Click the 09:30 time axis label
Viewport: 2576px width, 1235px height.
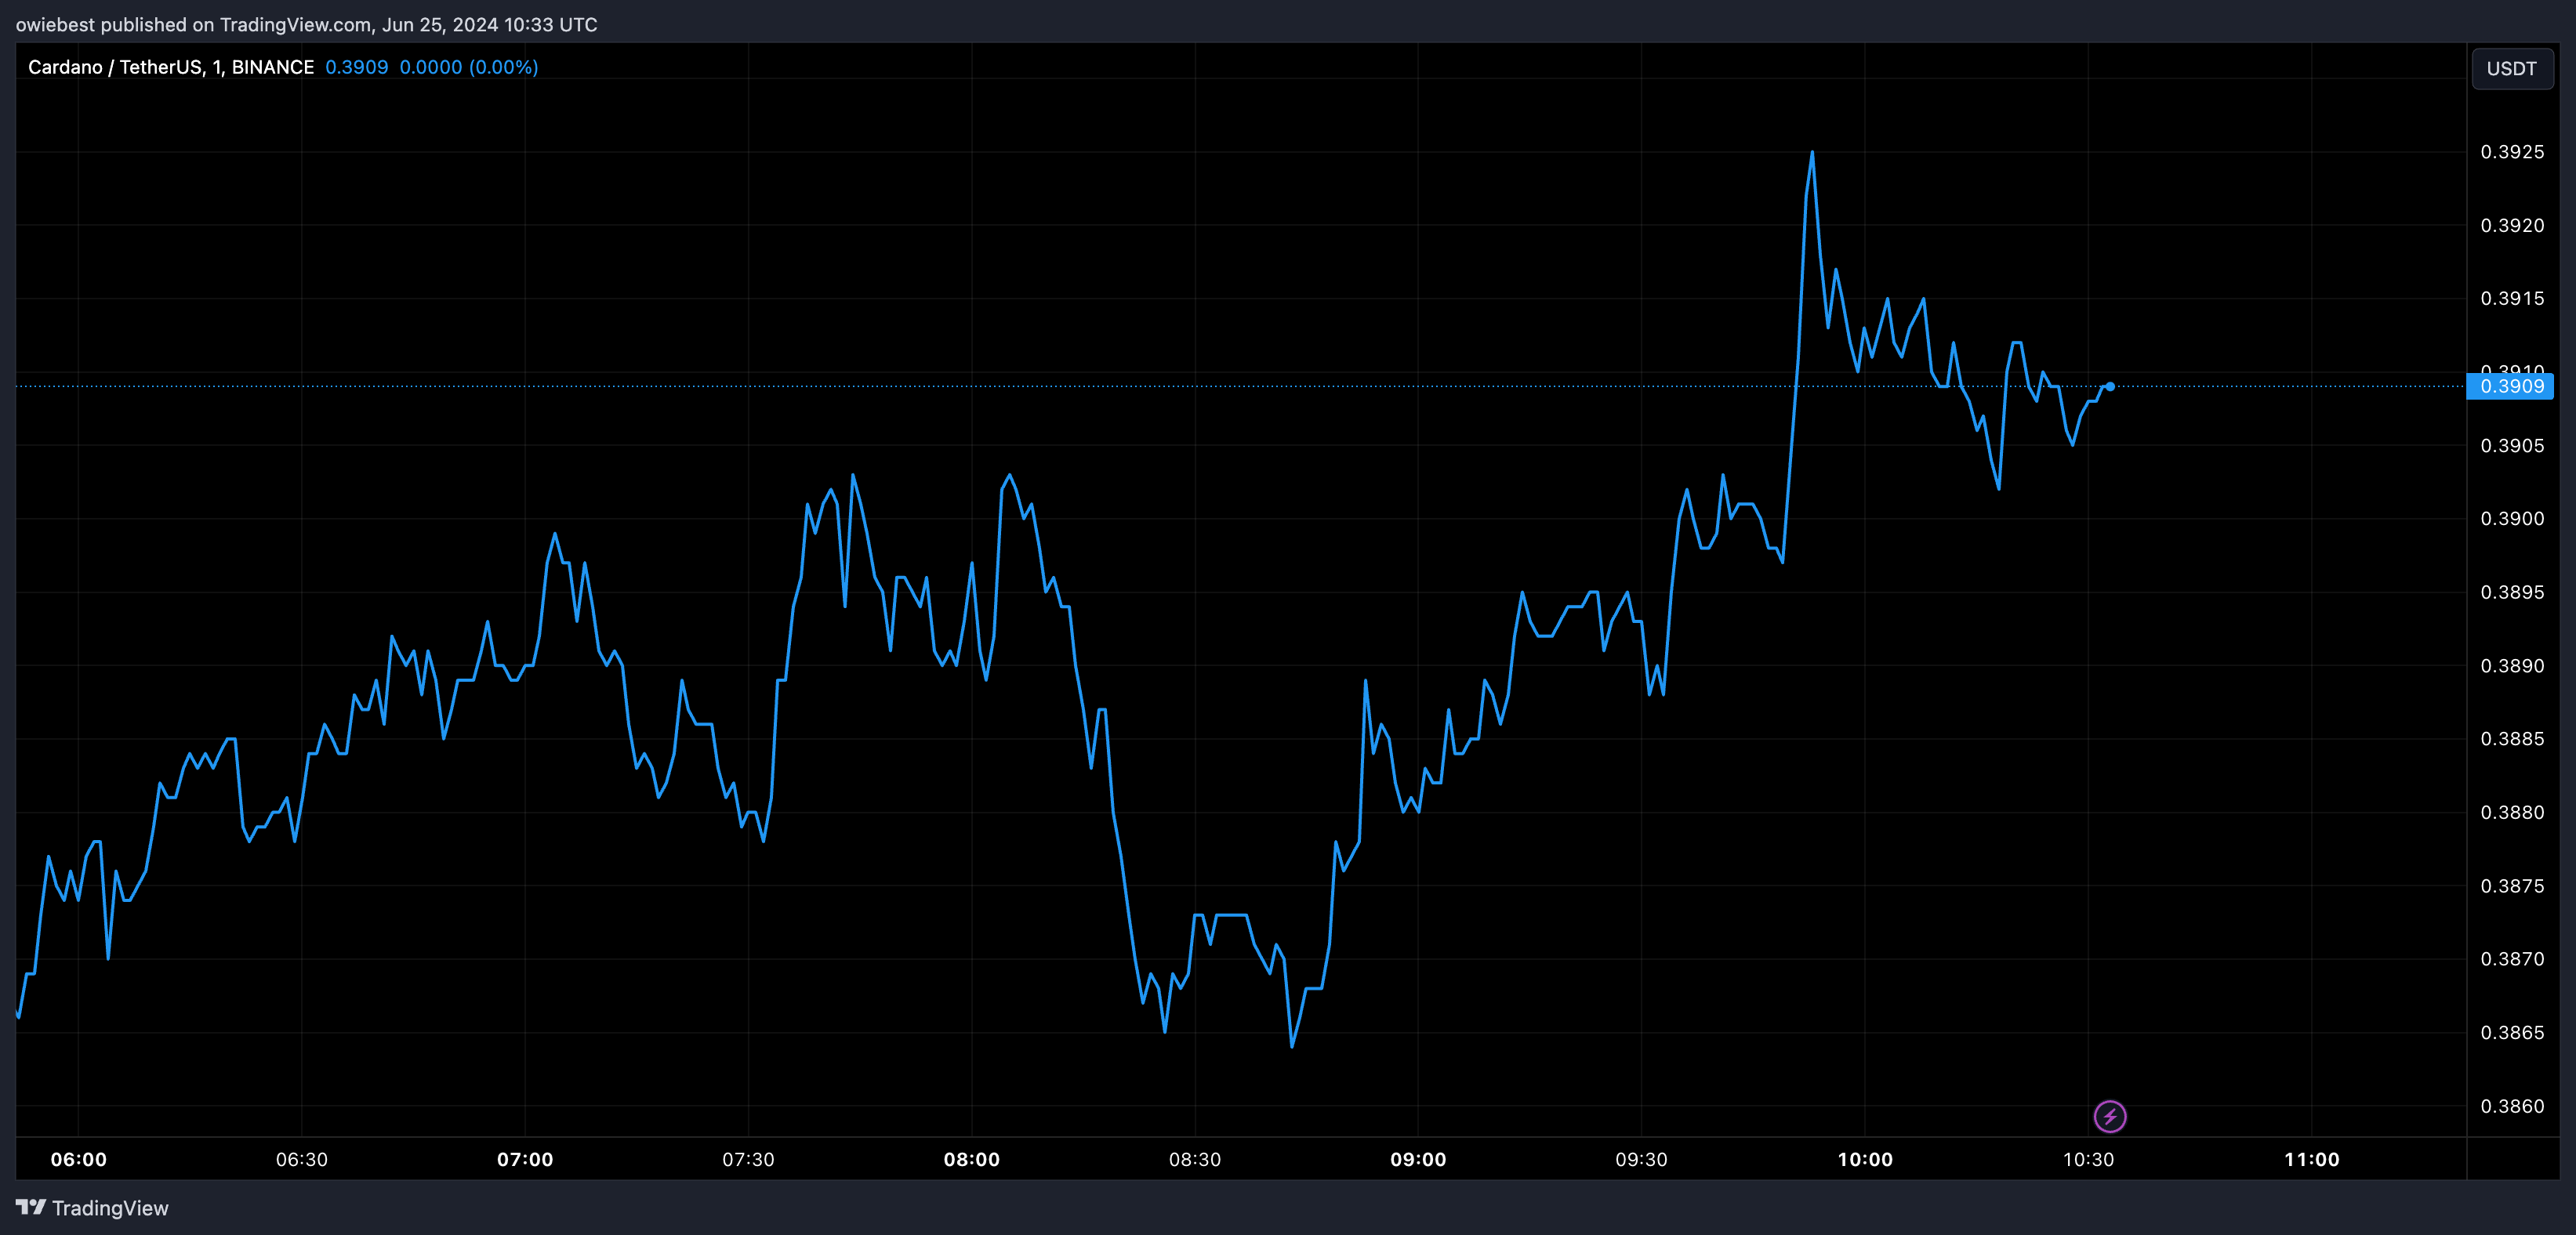[1642, 1159]
